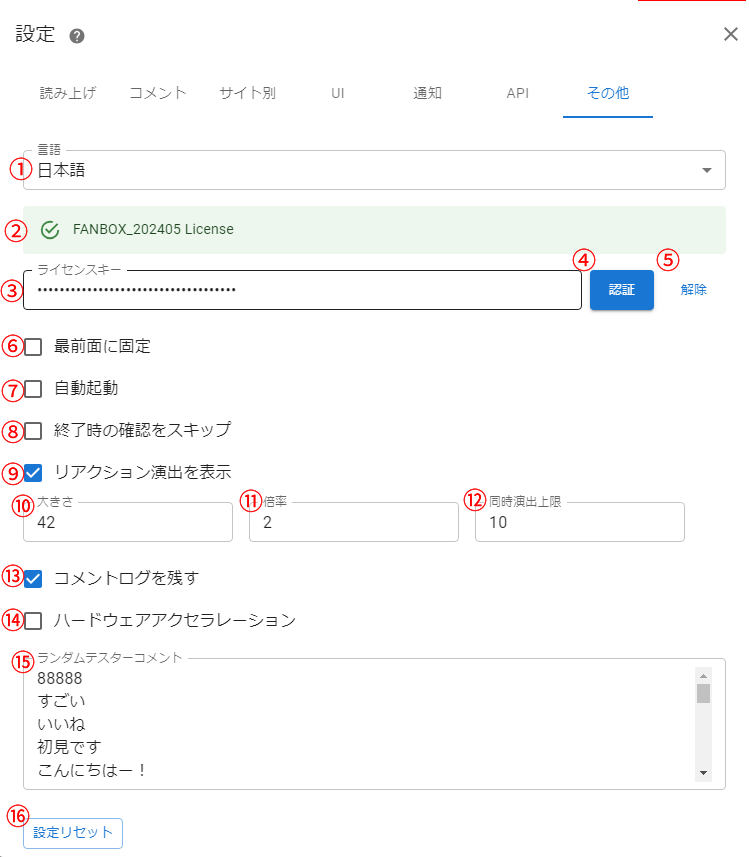Switch to the API tab

517,93
